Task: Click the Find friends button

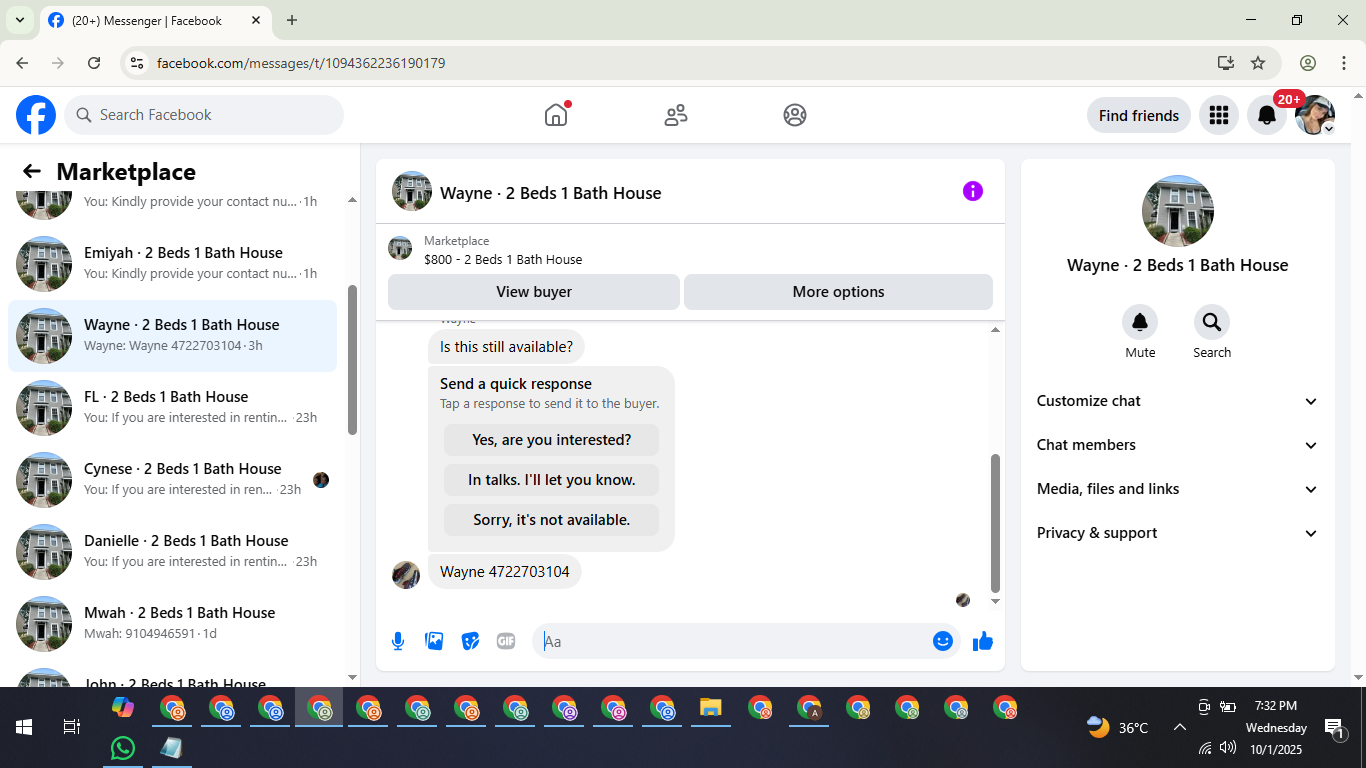Action: [x=1139, y=115]
